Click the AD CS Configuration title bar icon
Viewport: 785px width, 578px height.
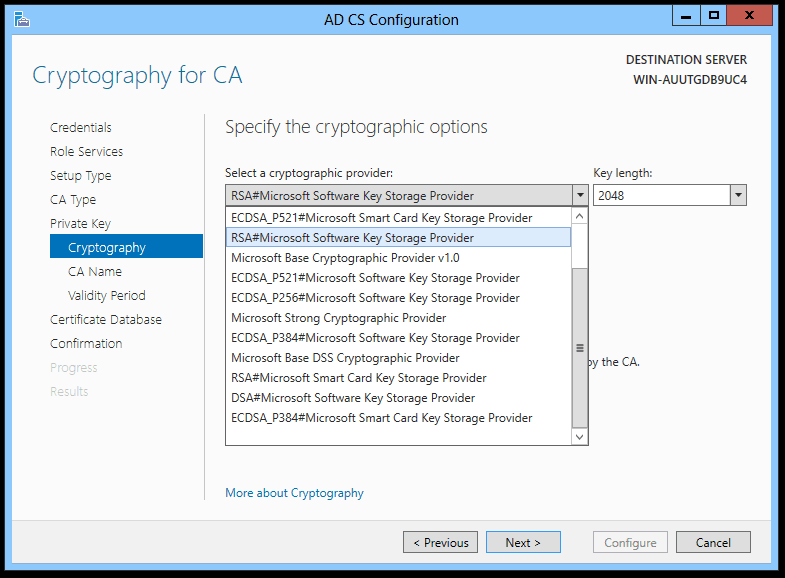click(x=22, y=19)
